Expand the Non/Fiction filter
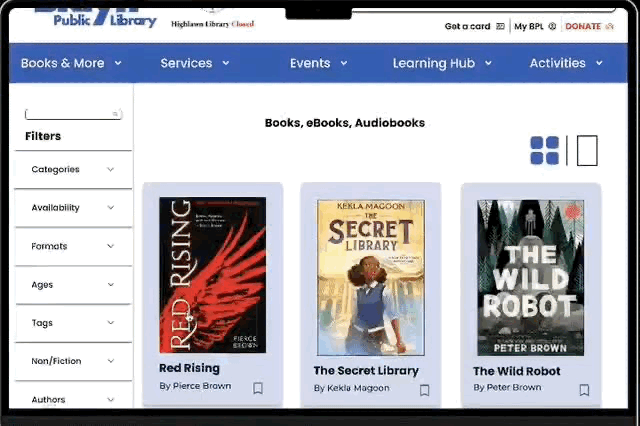640x426 pixels. tap(73, 361)
